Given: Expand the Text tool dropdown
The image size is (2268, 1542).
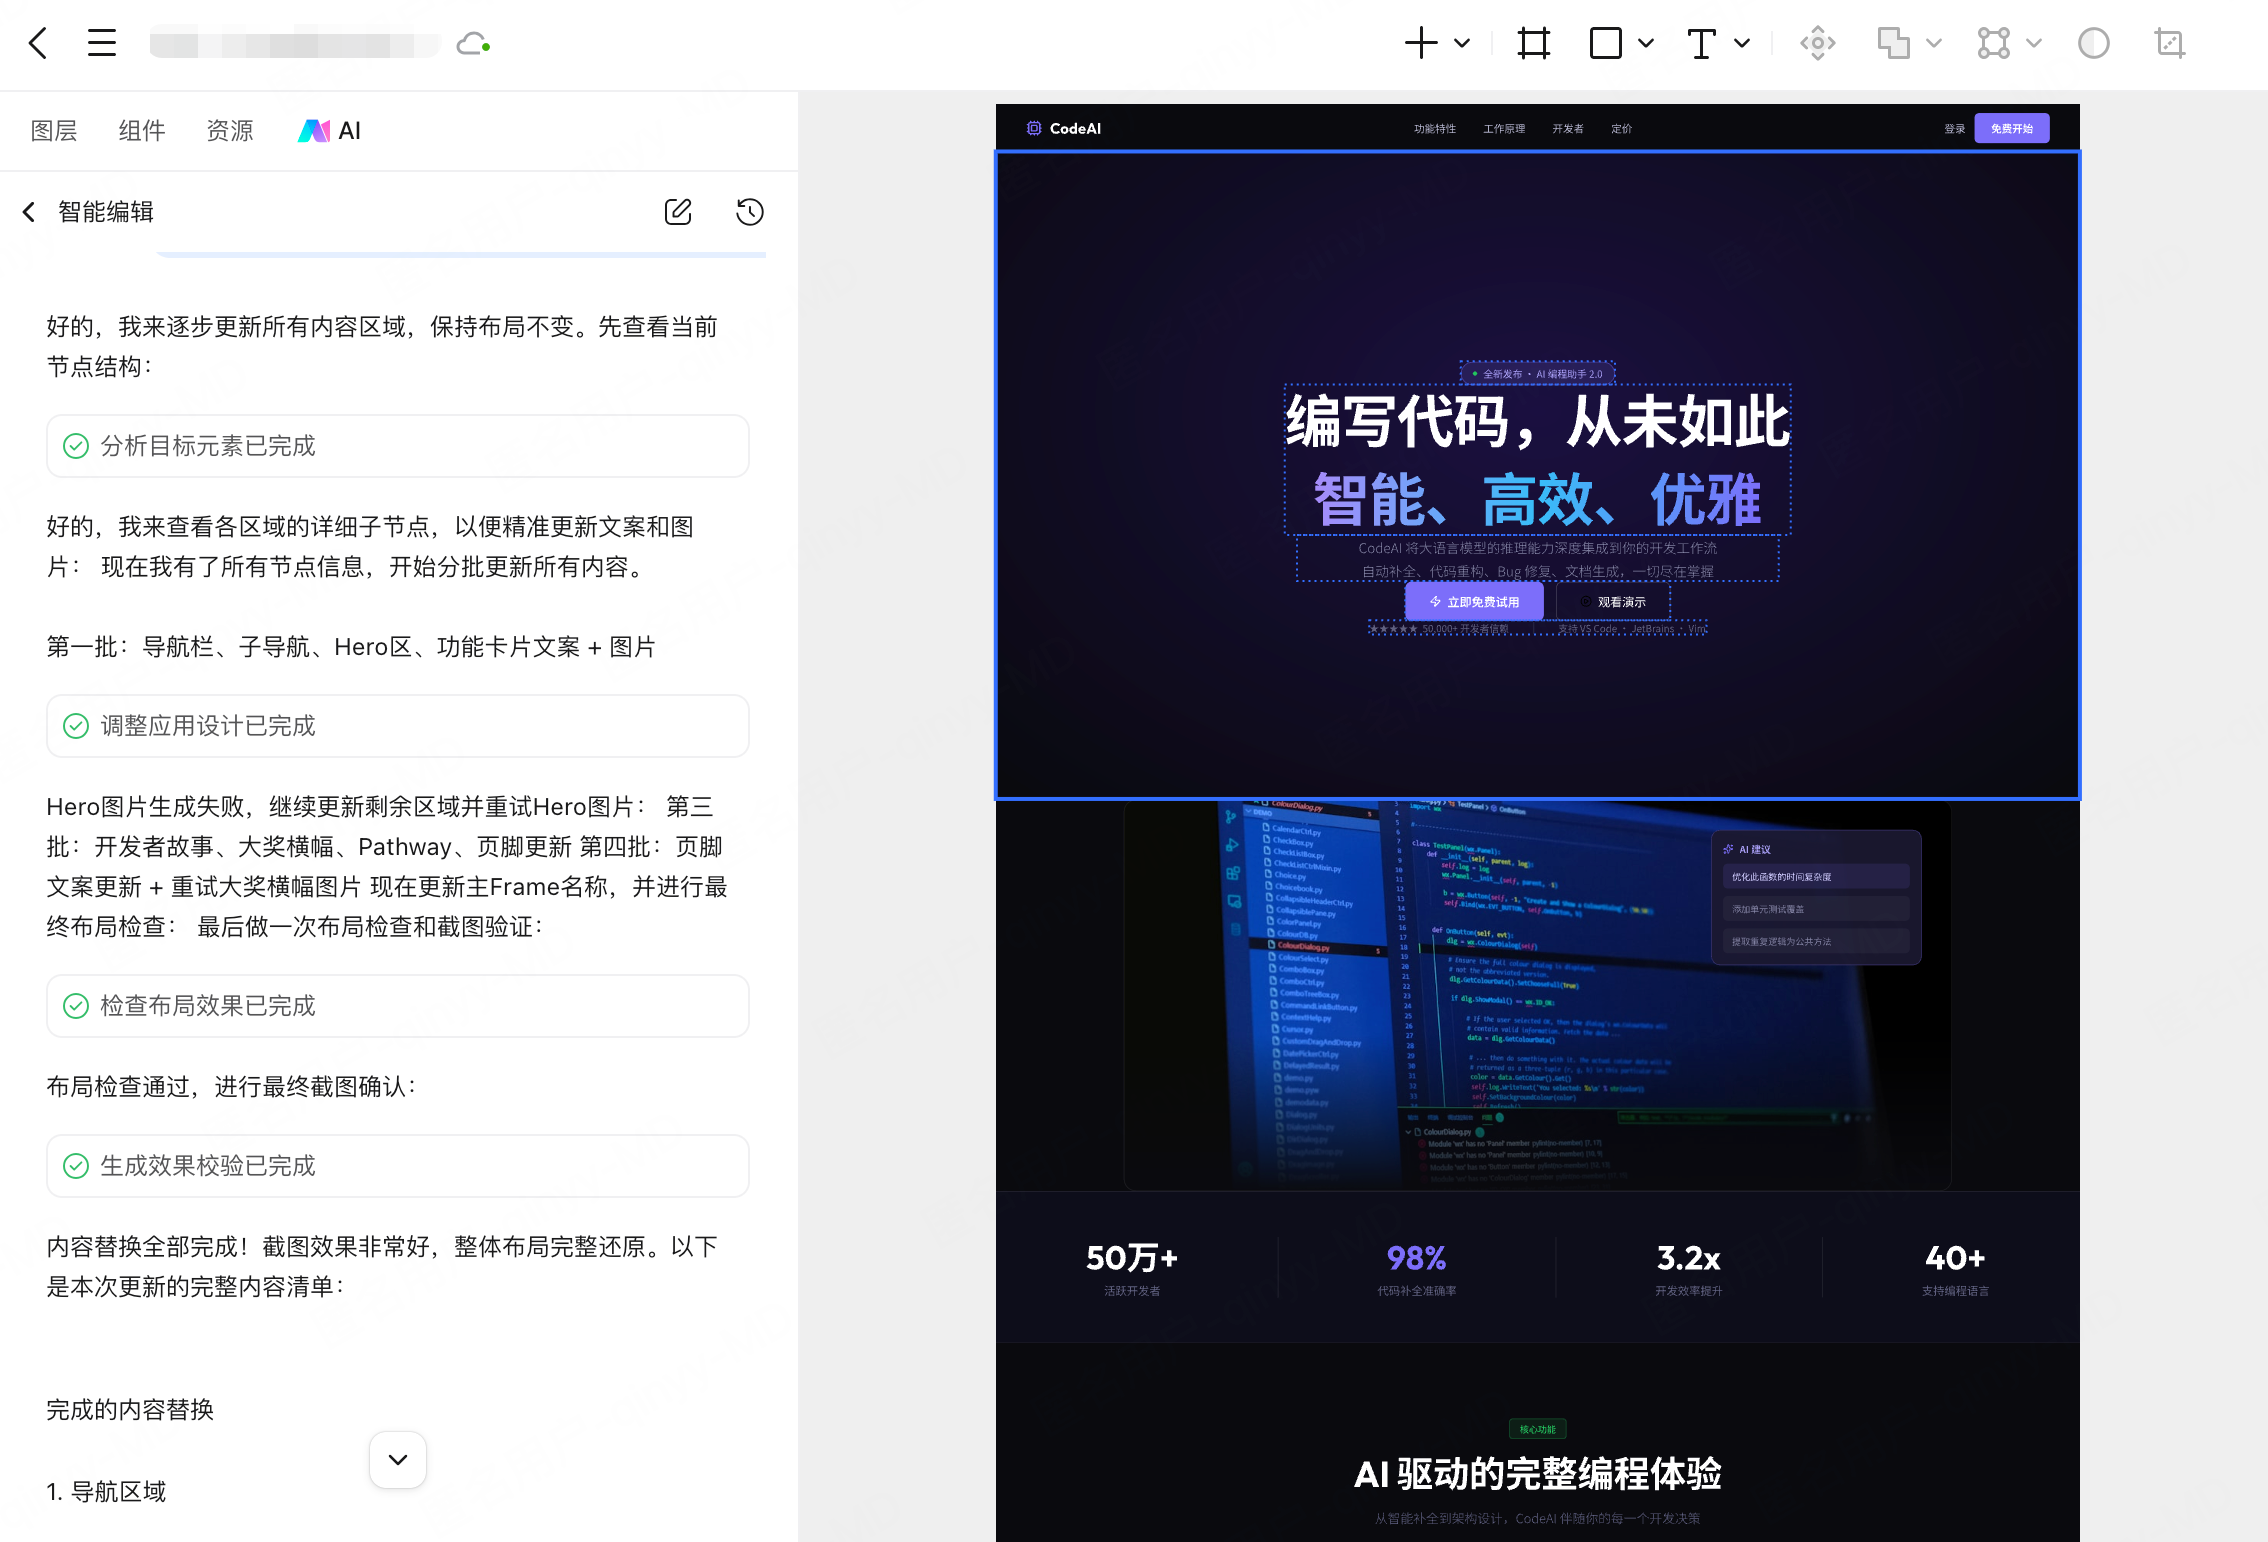Looking at the screenshot, I should [1742, 43].
